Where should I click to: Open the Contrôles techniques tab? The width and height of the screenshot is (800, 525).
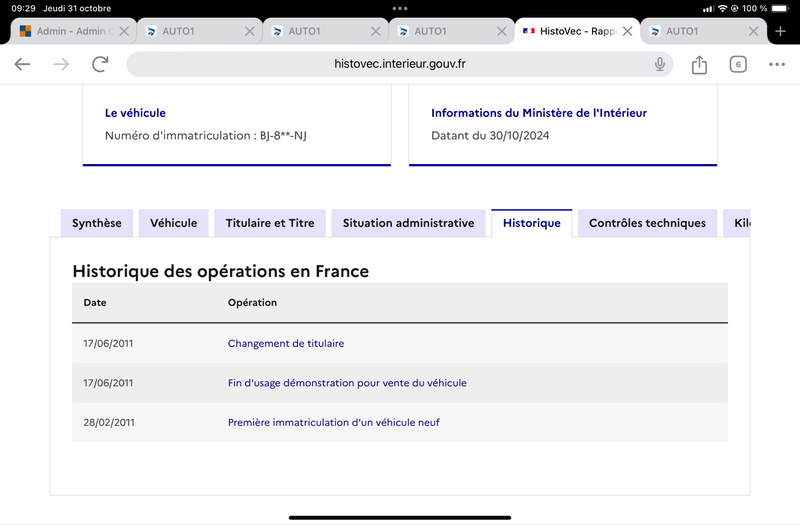click(647, 223)
